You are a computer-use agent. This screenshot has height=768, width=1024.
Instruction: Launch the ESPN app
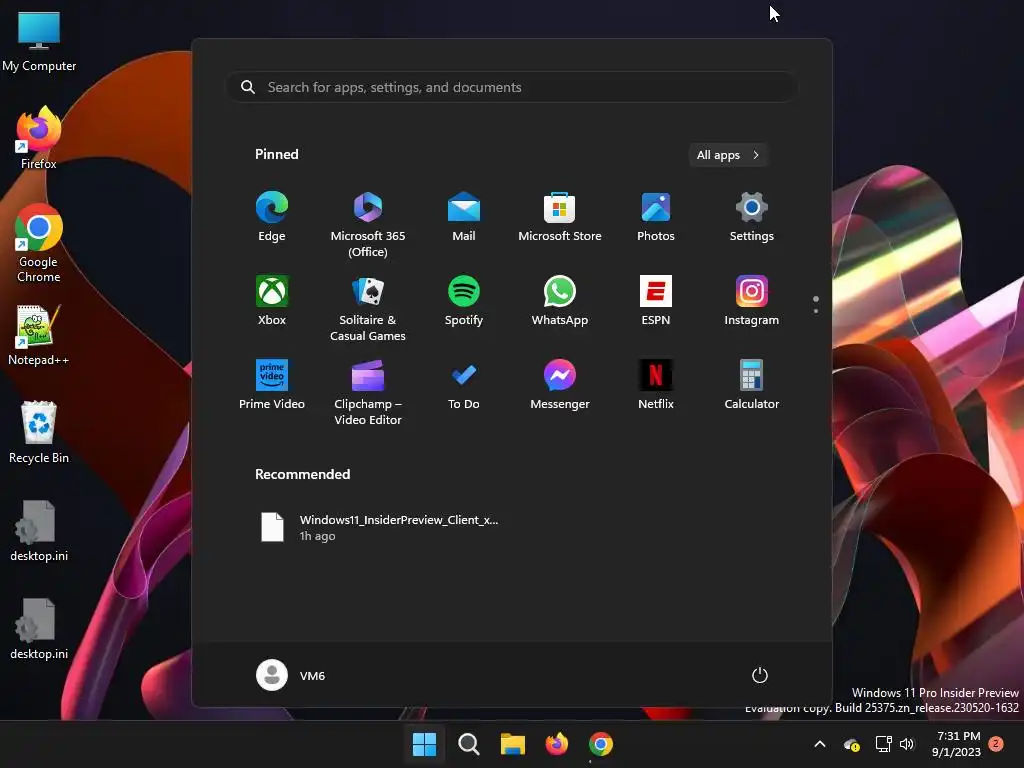point(656,300)
